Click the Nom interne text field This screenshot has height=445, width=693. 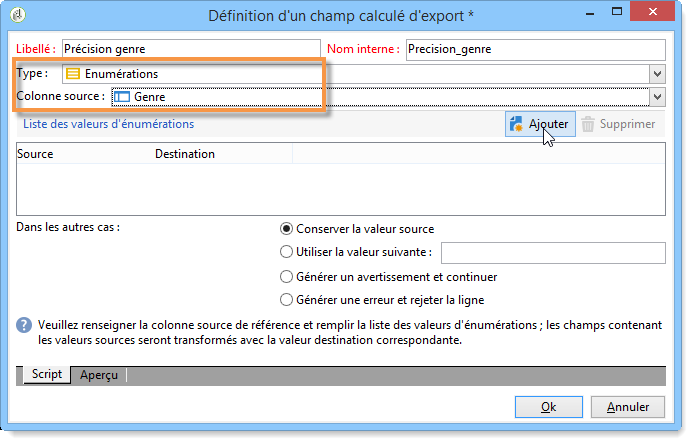coord(536,49)
